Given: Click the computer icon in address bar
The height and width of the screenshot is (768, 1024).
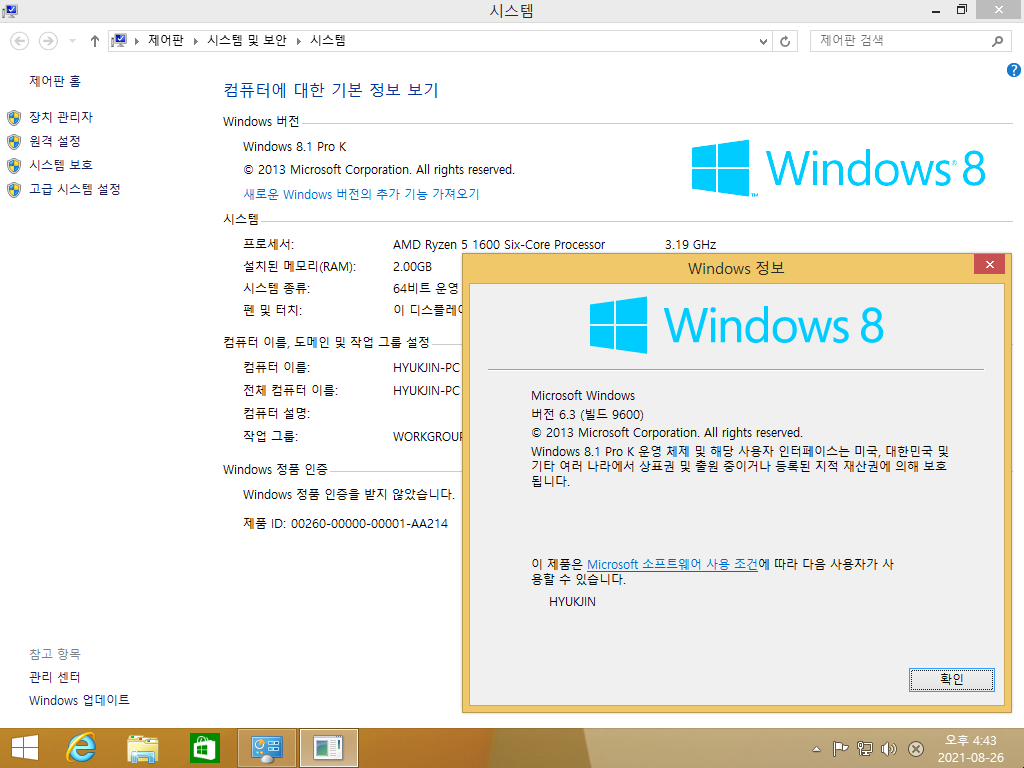Looking at the screenshot, I should 119,41.
